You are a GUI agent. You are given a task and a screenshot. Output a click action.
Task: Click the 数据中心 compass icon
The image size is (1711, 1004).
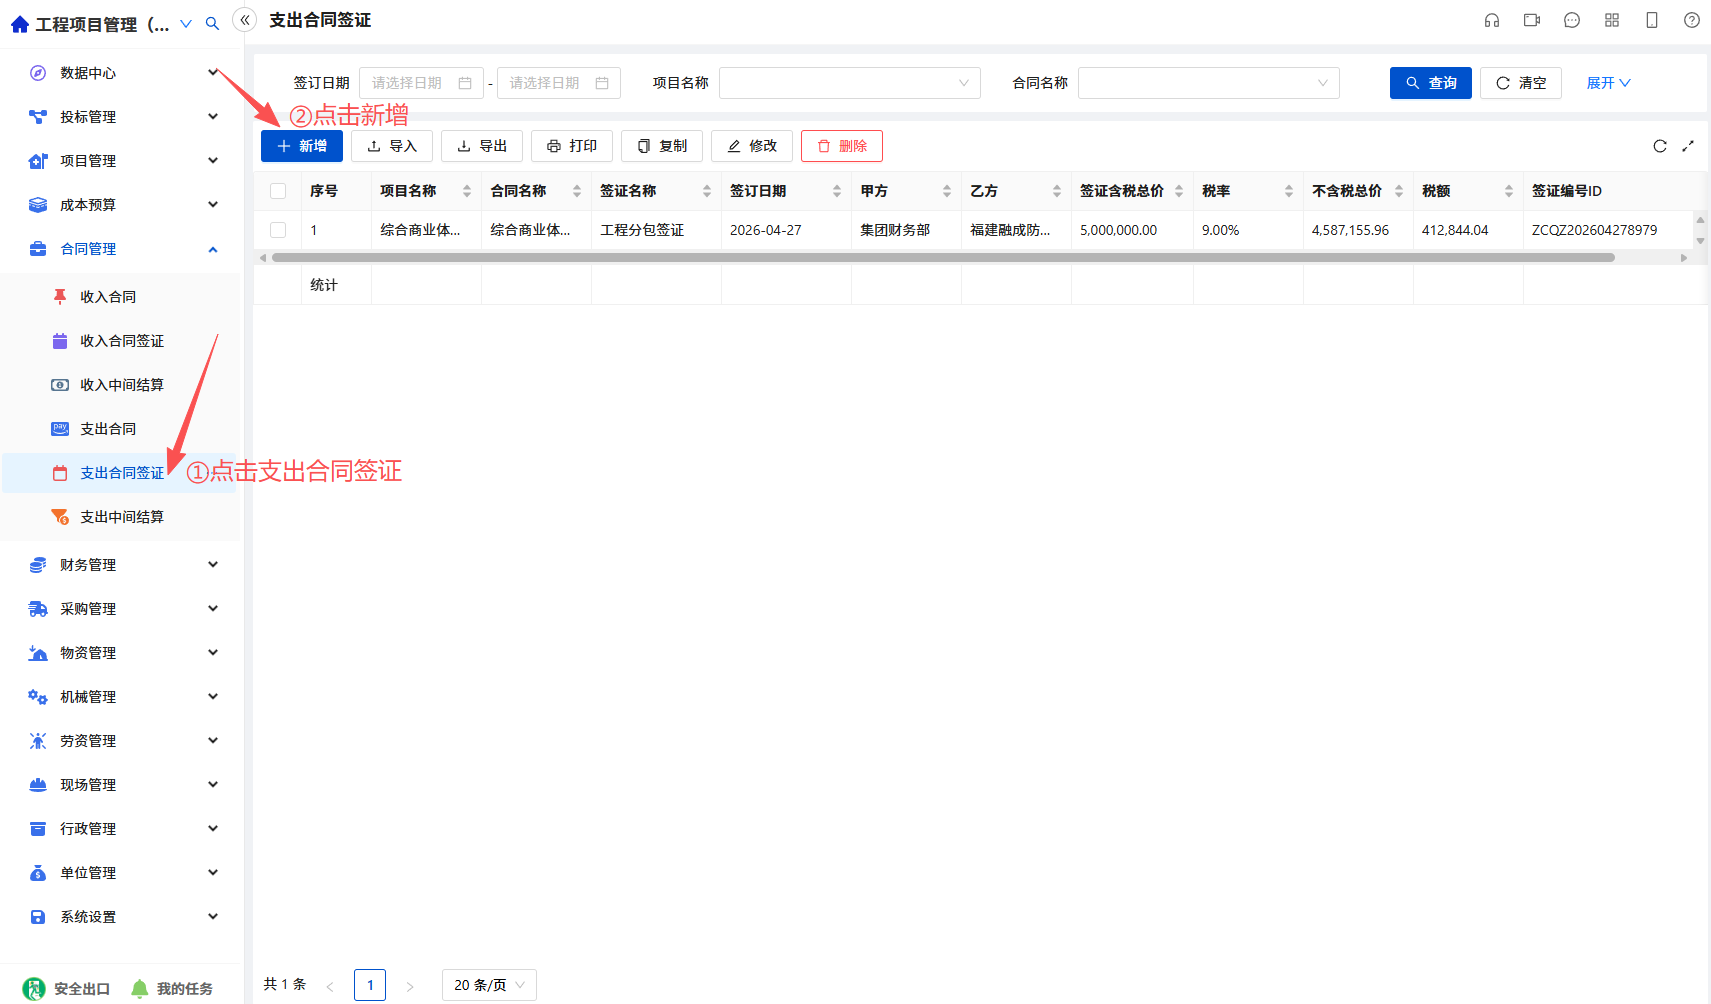point(38,73)
